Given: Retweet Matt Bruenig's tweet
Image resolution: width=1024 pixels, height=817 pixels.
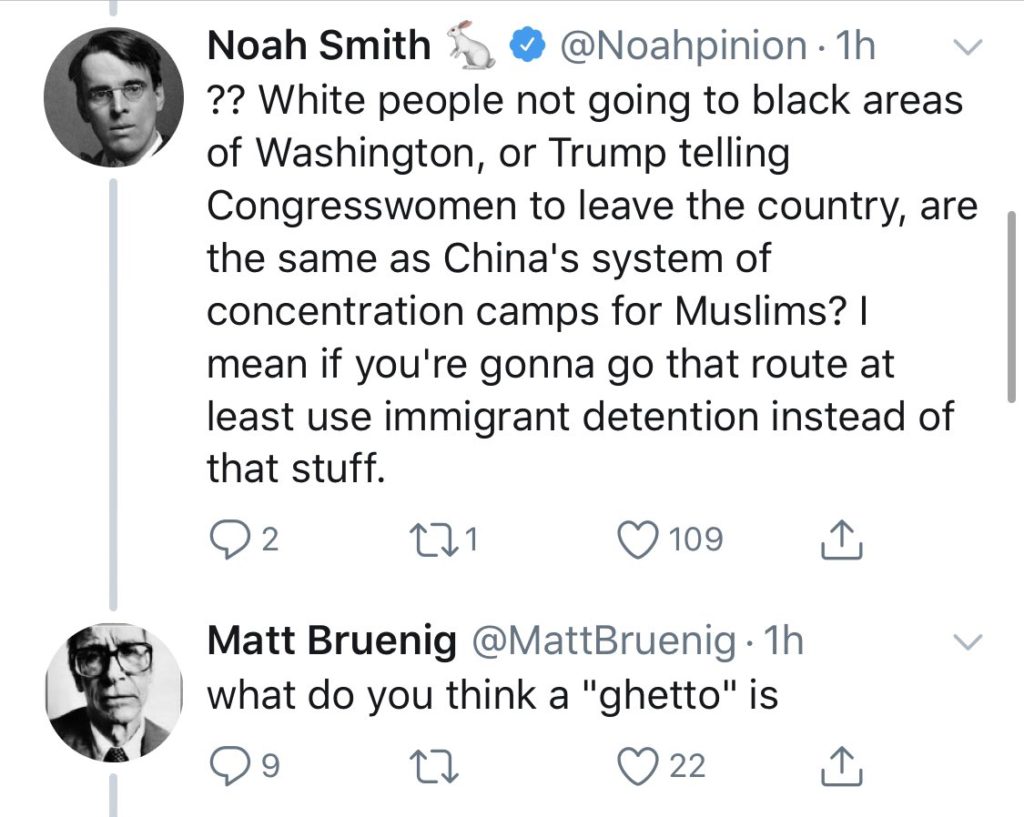Looking at the screenshot, I should pyautogui.click(x=434, y=767).
